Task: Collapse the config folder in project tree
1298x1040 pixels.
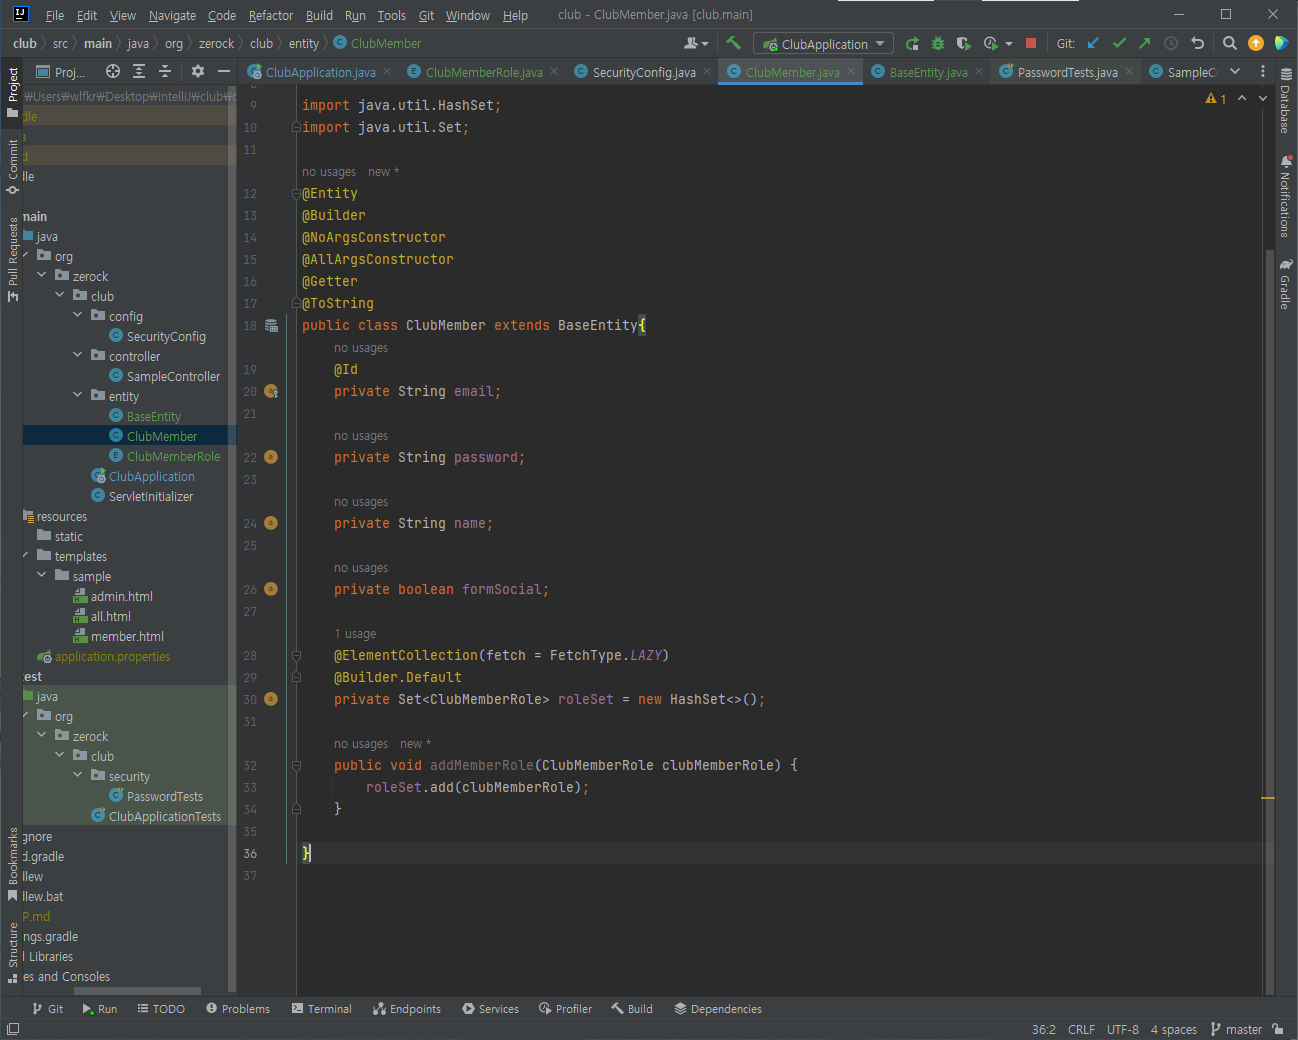Action: click(x=78, y=315)
